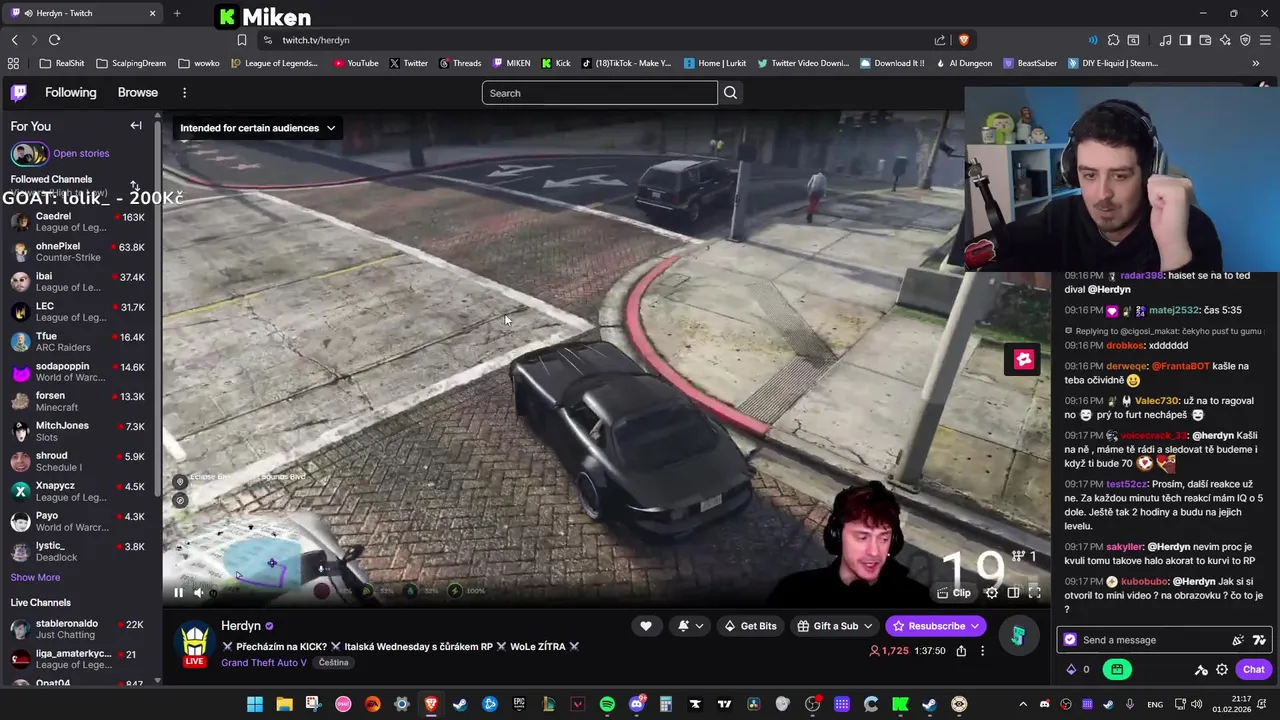Open the 7TV emote menu in chat
1280x720 pixels.
click(x=1259, y=640)
